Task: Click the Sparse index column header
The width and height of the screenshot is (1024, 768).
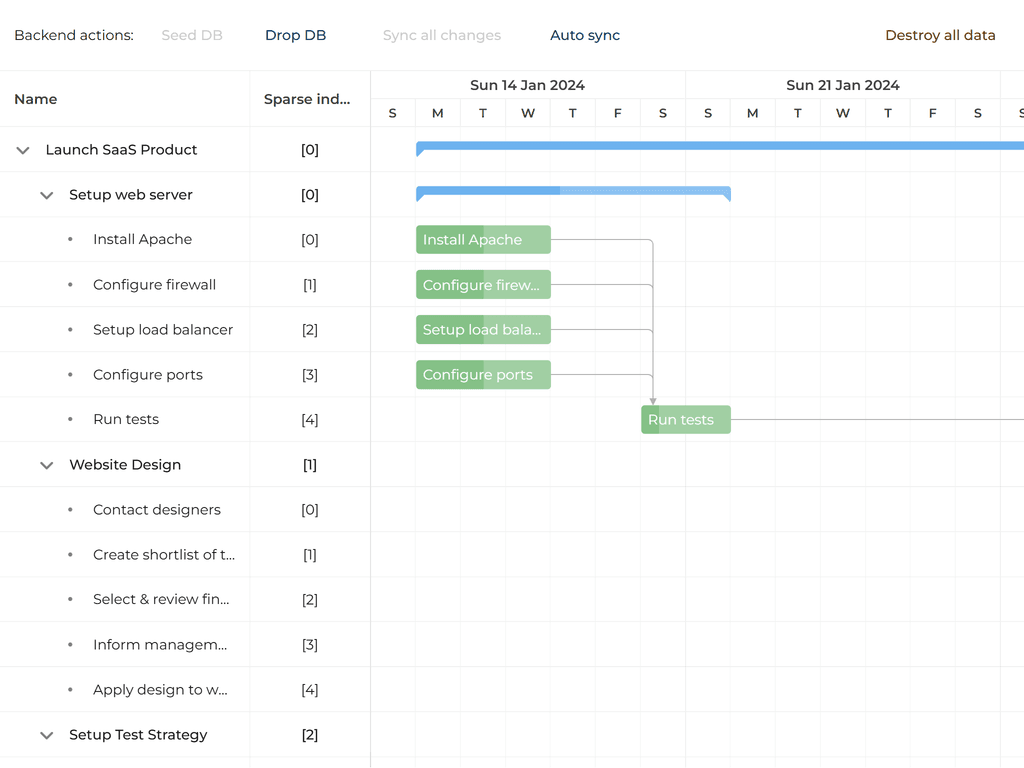Action: [306, 98]
